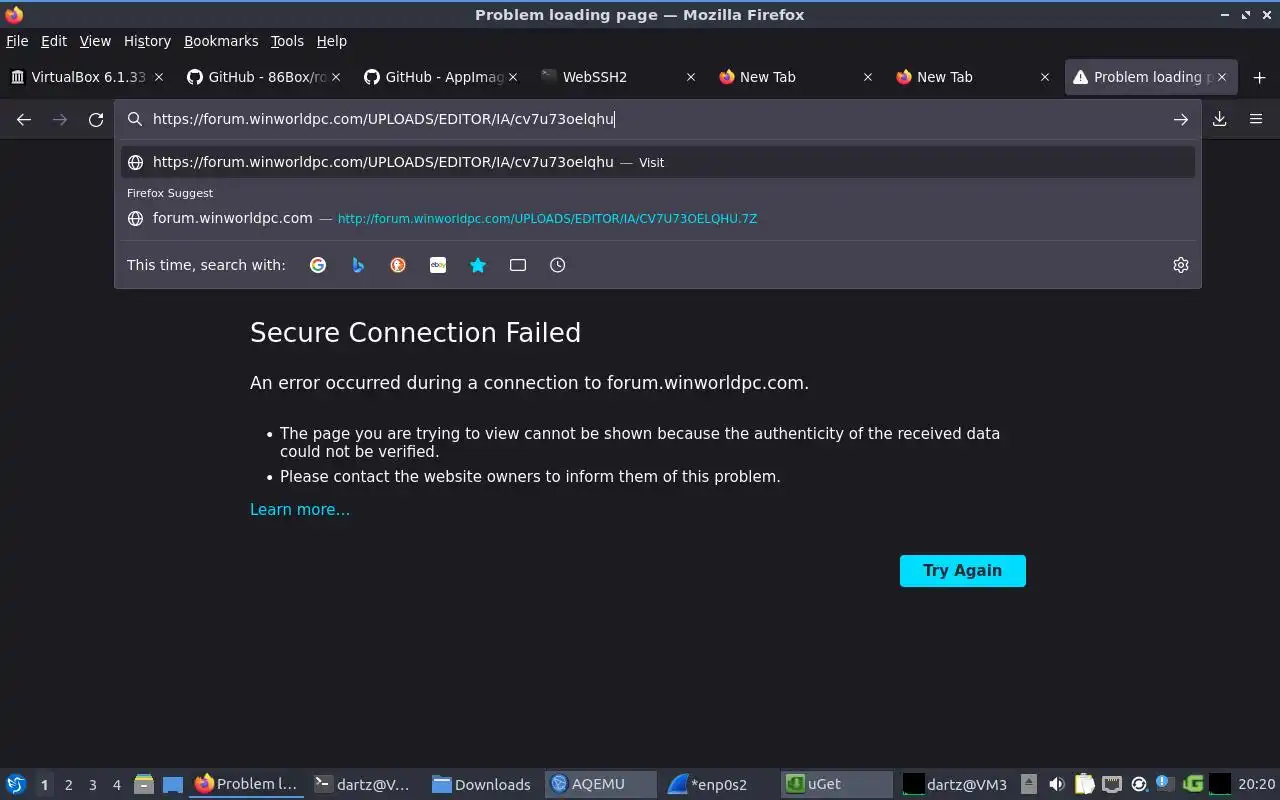Screen dimensions: 1280x800
Task: Switch to workspace 3
Action: point(92,785)
